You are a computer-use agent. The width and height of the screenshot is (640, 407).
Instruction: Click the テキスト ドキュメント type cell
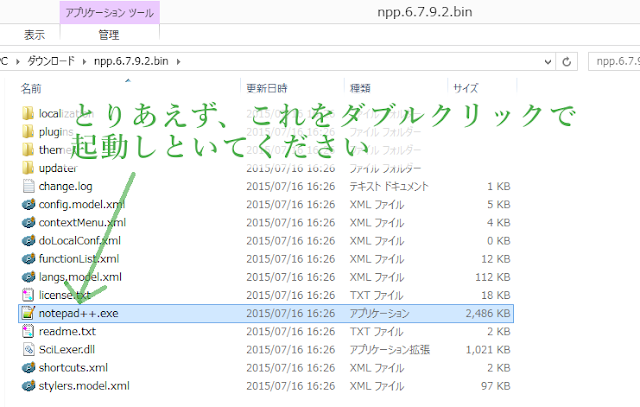(389, 186)
